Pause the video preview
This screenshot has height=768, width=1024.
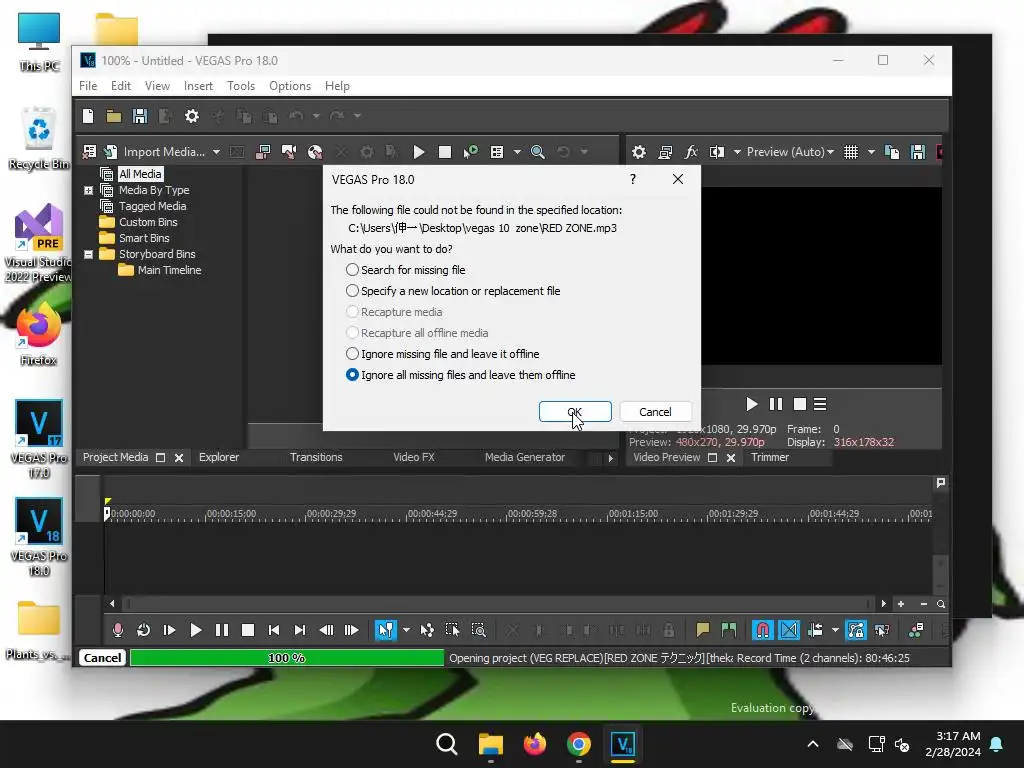coord(776,404)
